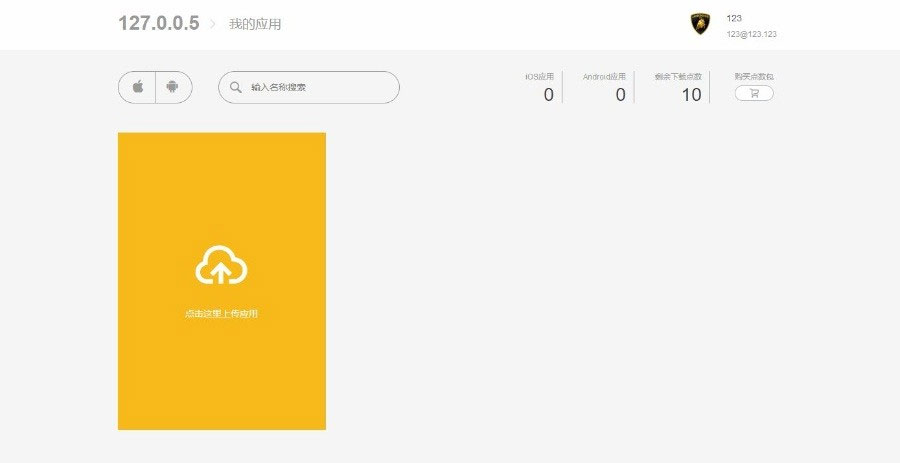Open the Lamborghini profile avatar
900x463 pixels.
[700, 24]
